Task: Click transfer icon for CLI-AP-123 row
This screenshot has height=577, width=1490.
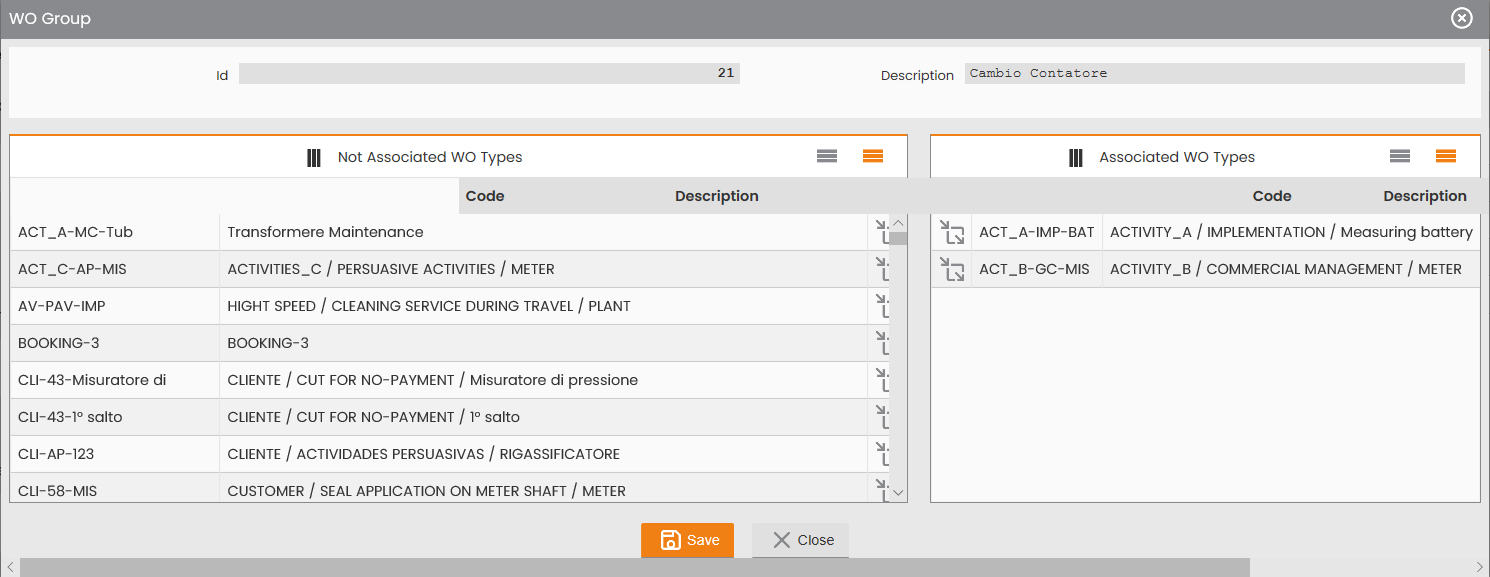Action: pos(882,454)
